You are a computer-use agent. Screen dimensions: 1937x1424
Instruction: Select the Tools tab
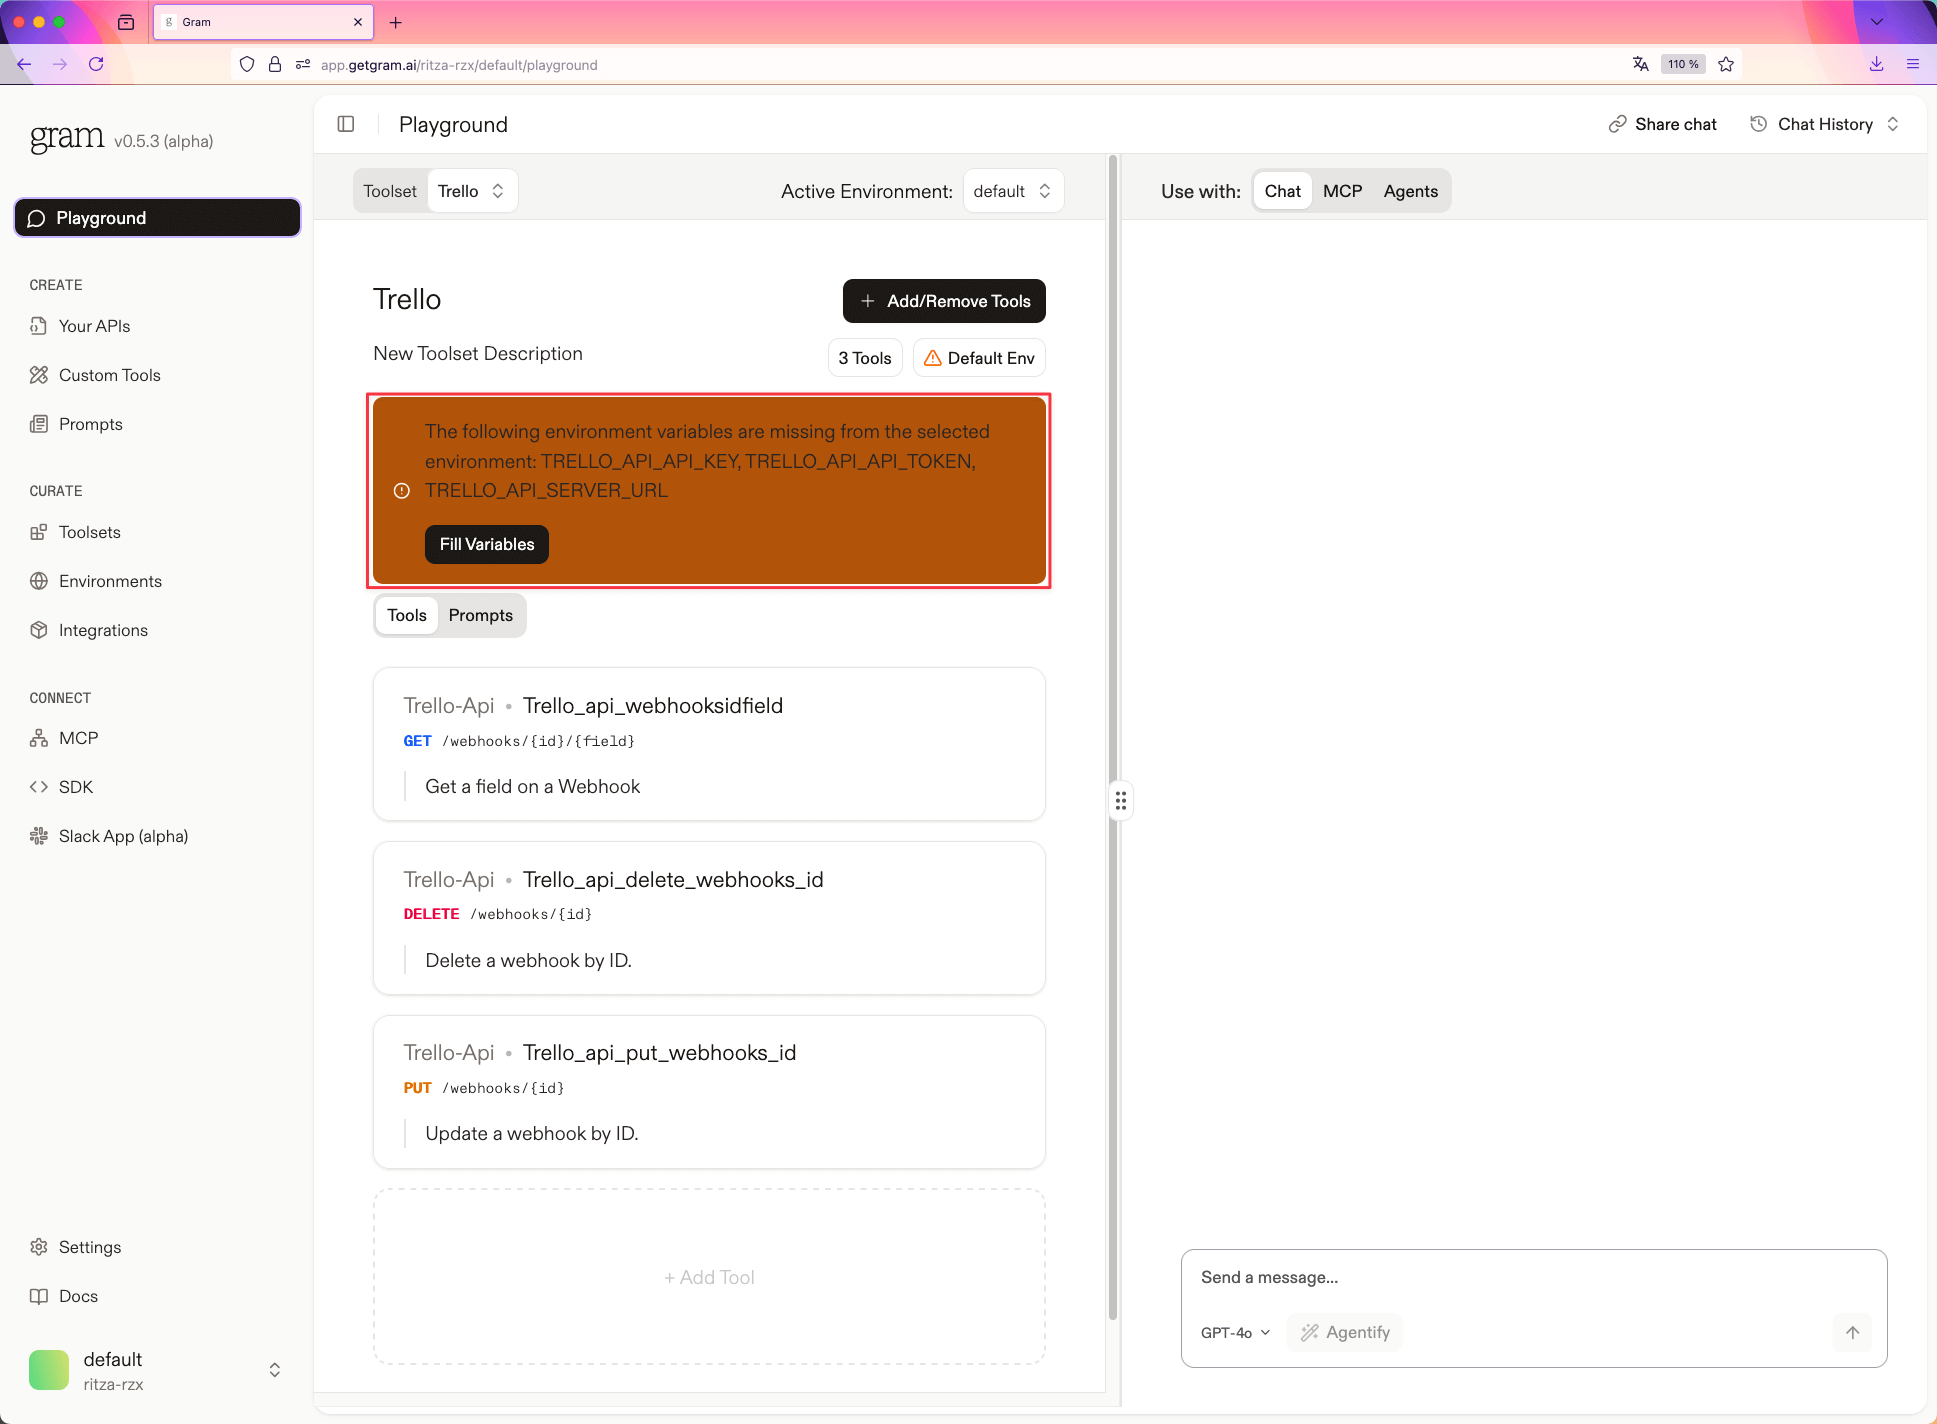(407, 615)
